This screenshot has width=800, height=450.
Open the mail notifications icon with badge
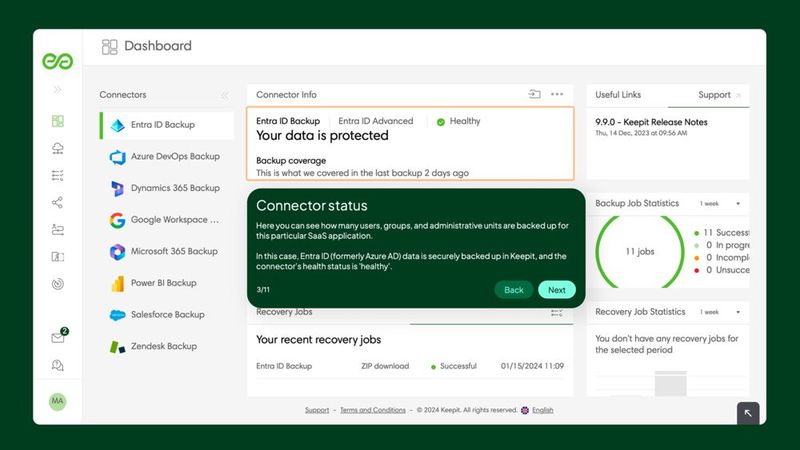(x=59, y=337)
